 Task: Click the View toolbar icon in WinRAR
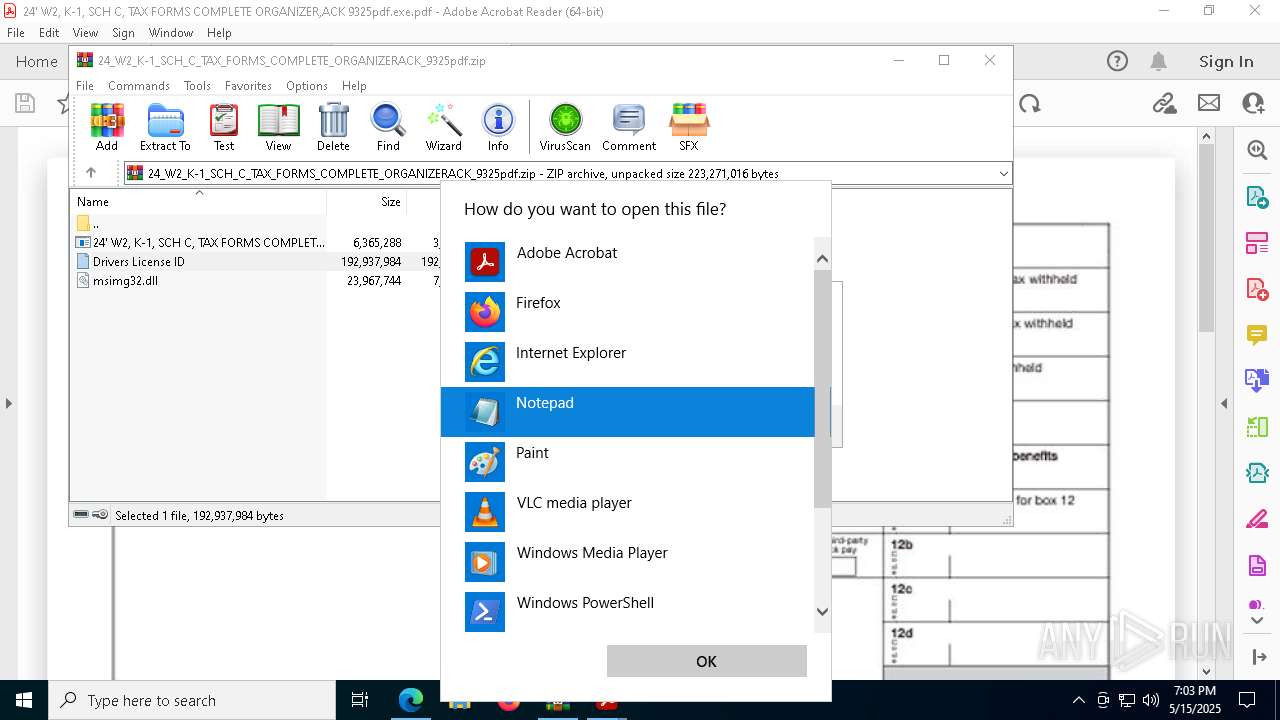278,127
